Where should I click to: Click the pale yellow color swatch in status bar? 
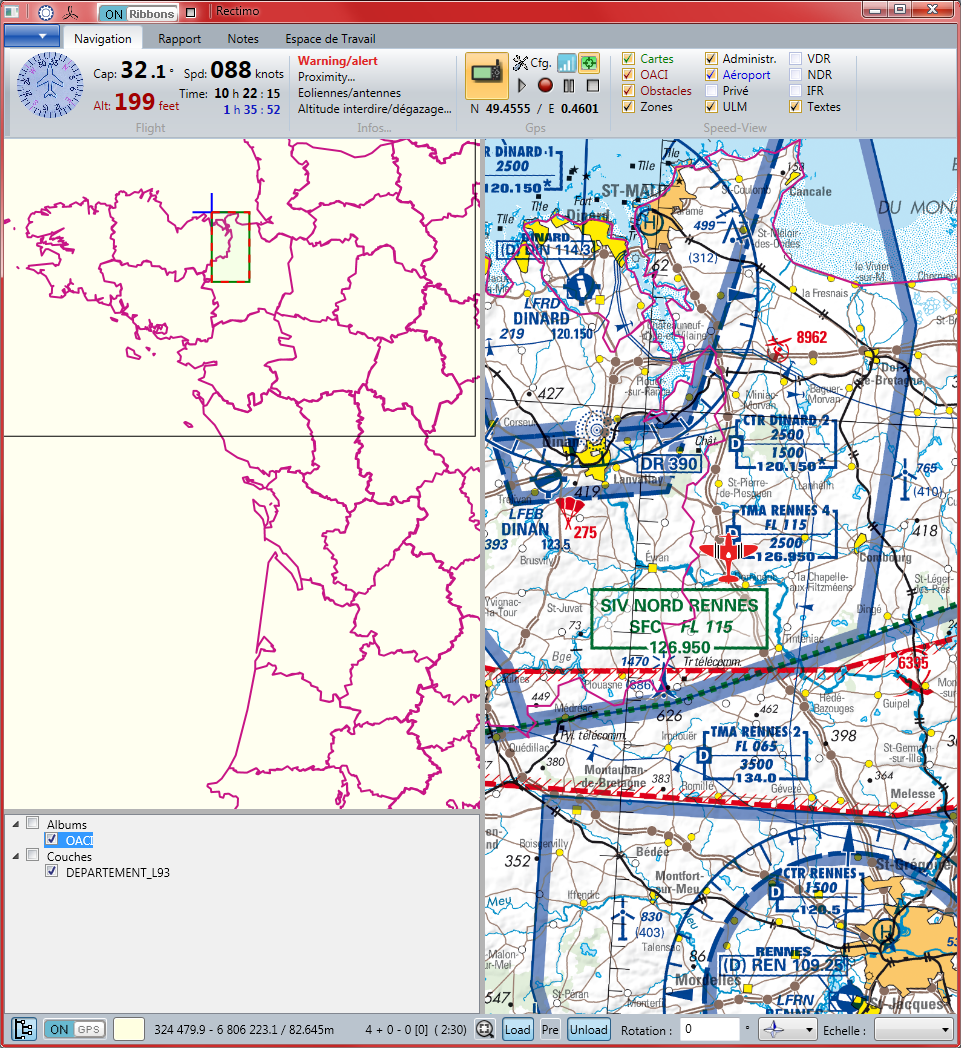[129, 1029]
